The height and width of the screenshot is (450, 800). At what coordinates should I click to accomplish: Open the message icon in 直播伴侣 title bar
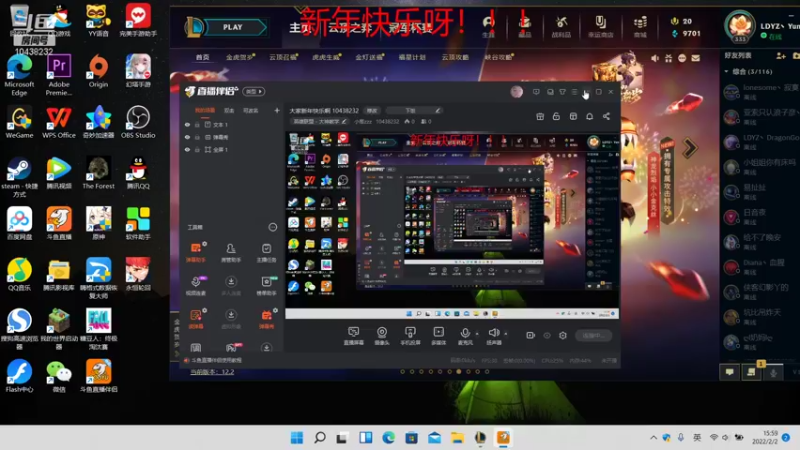(536, 92)
